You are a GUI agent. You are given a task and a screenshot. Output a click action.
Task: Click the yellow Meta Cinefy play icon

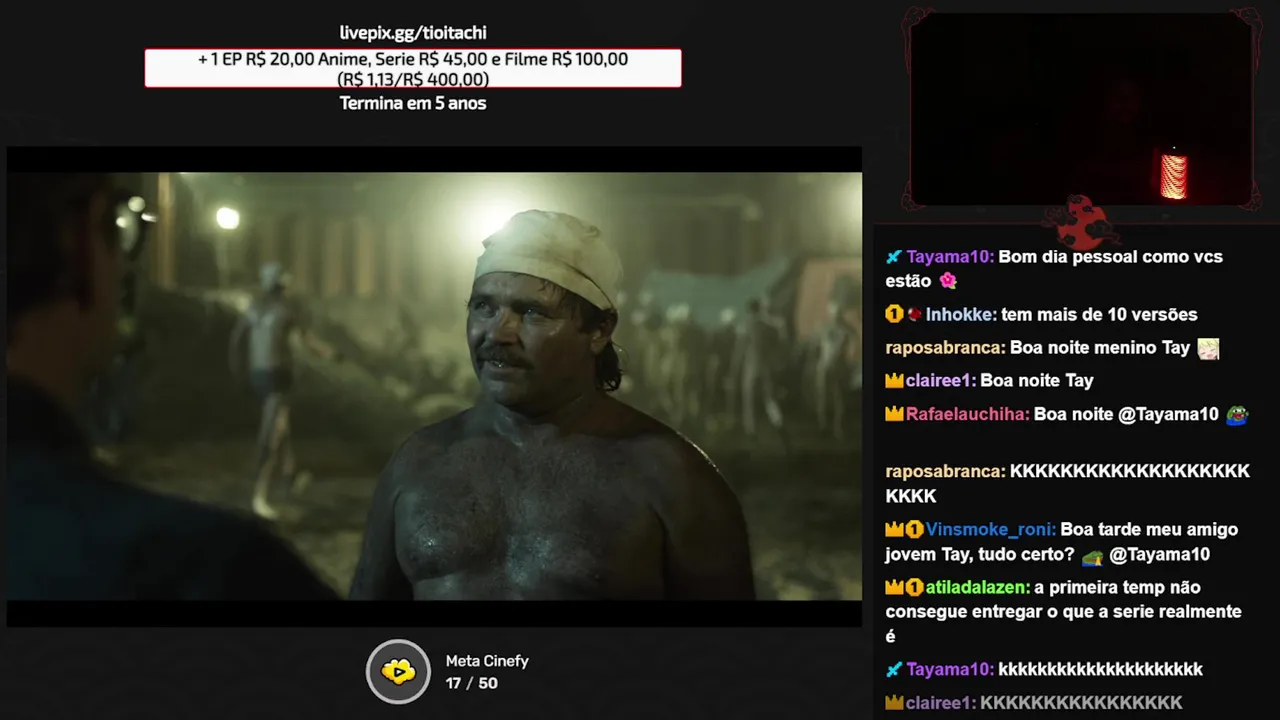coord(398,671)
